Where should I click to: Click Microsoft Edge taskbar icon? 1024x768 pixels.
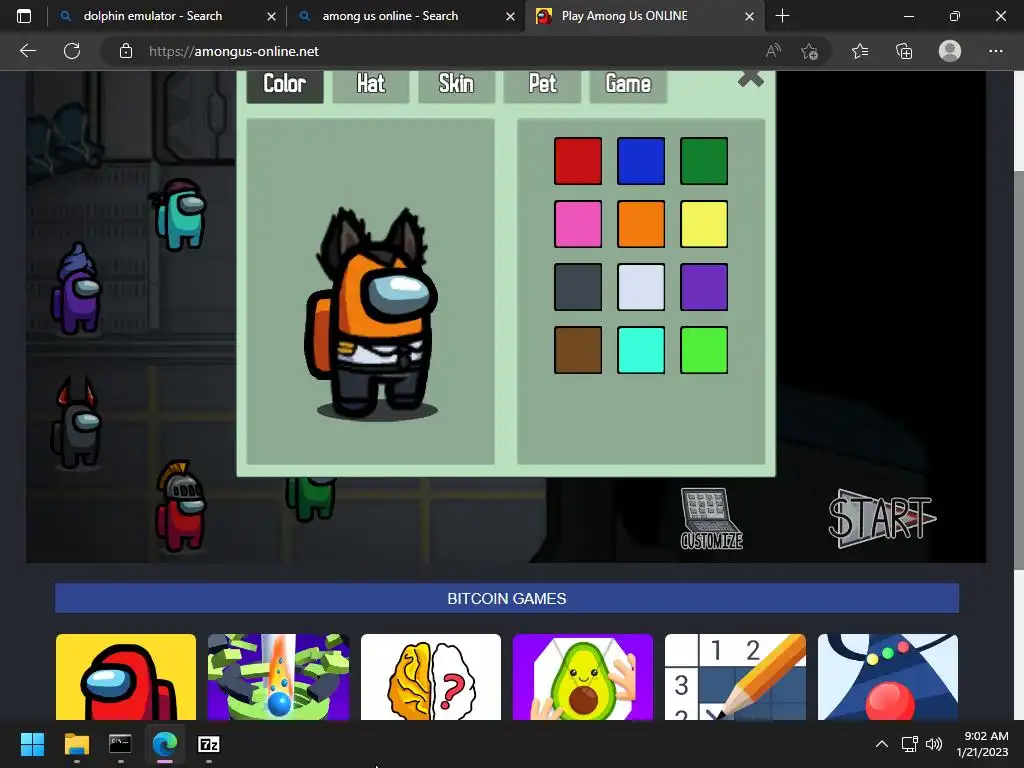pyautogui.click(x=165, y=744)
